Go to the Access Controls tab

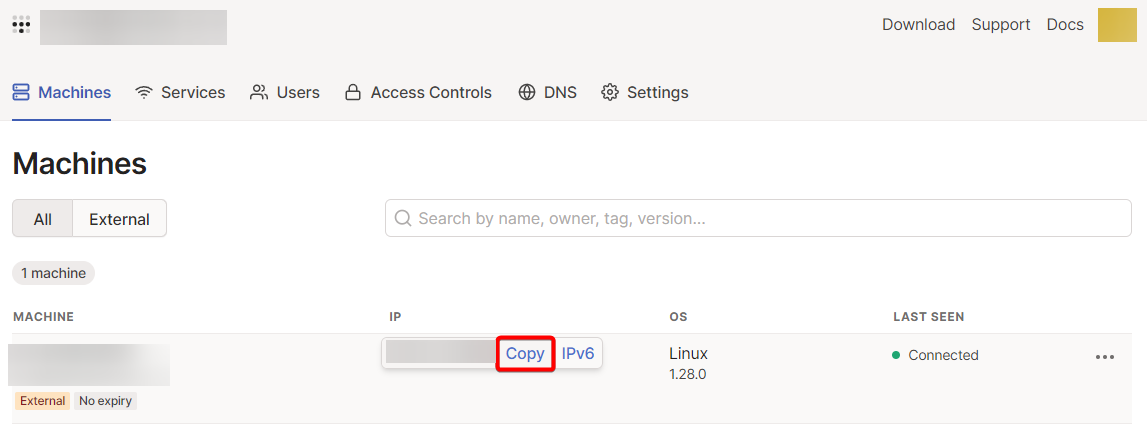pos(431,93)
